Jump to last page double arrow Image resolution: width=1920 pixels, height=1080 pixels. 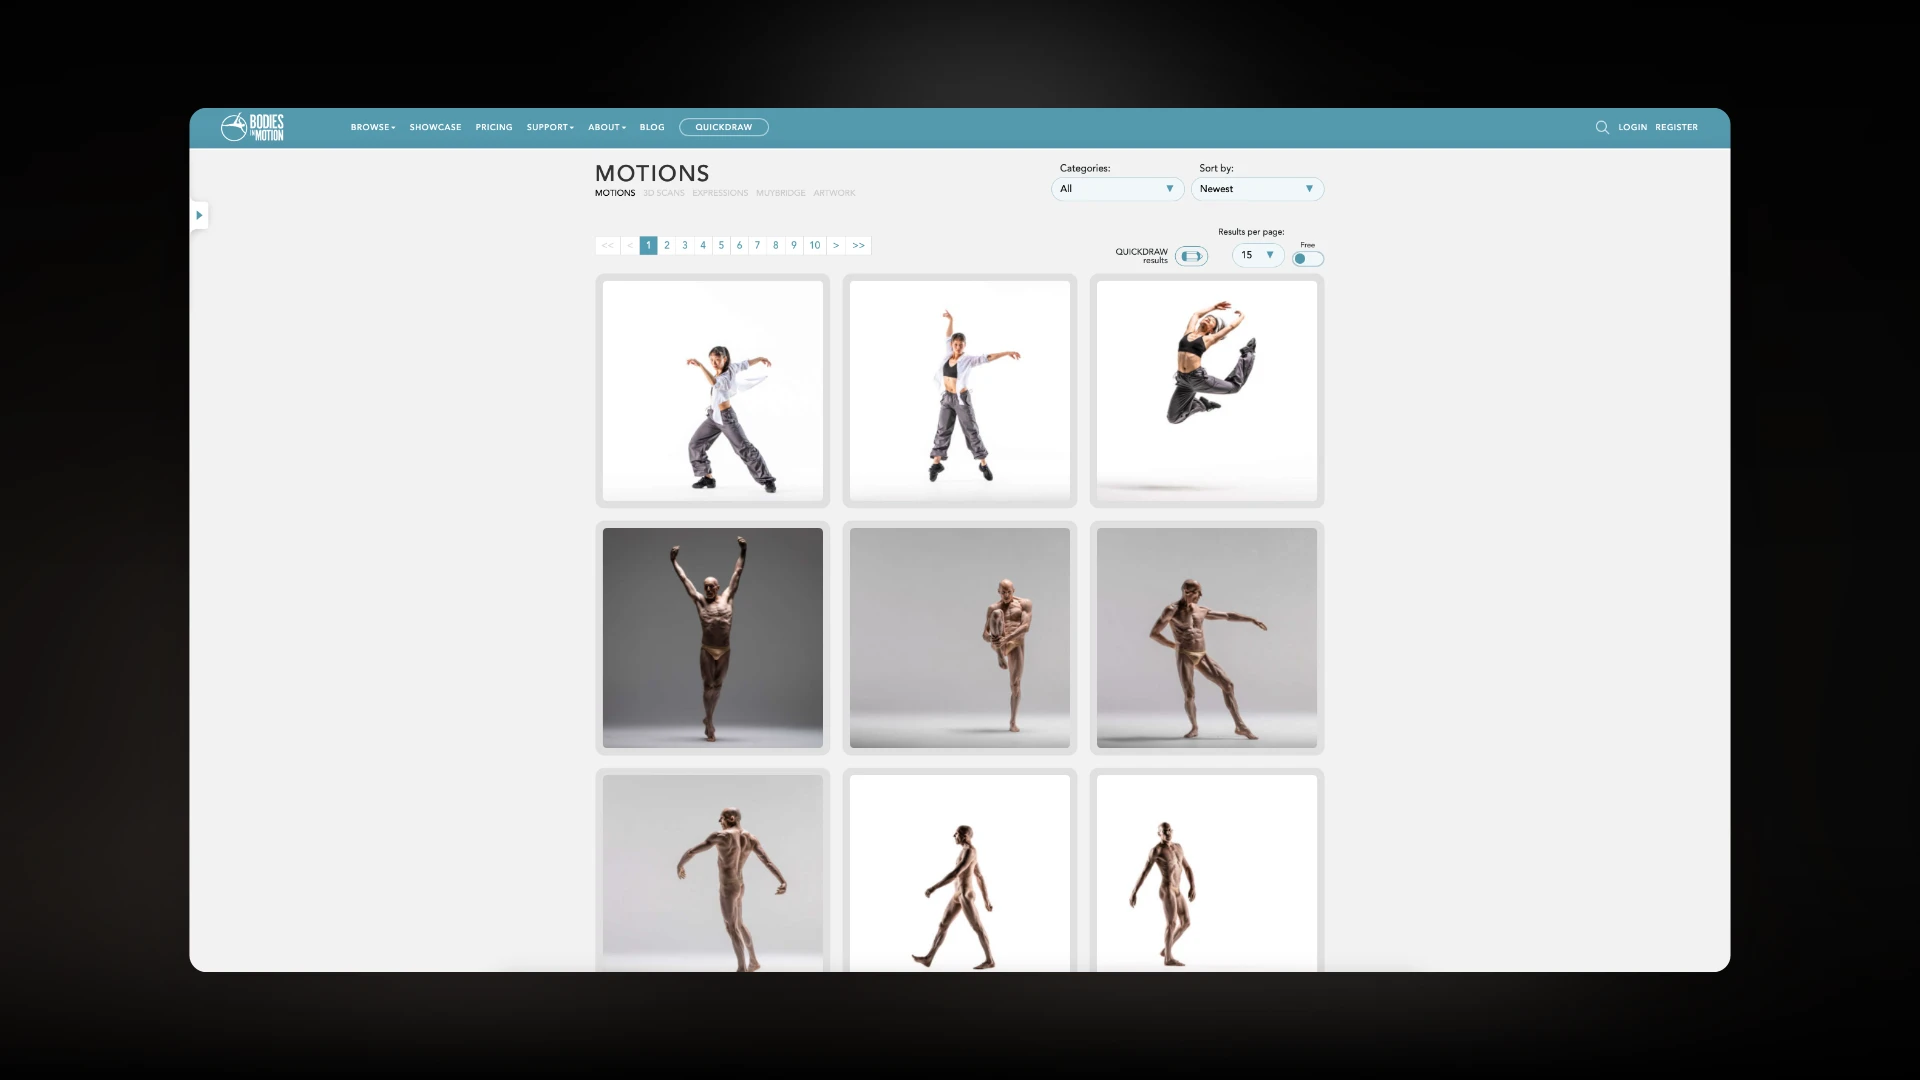[x=859, y=245]
